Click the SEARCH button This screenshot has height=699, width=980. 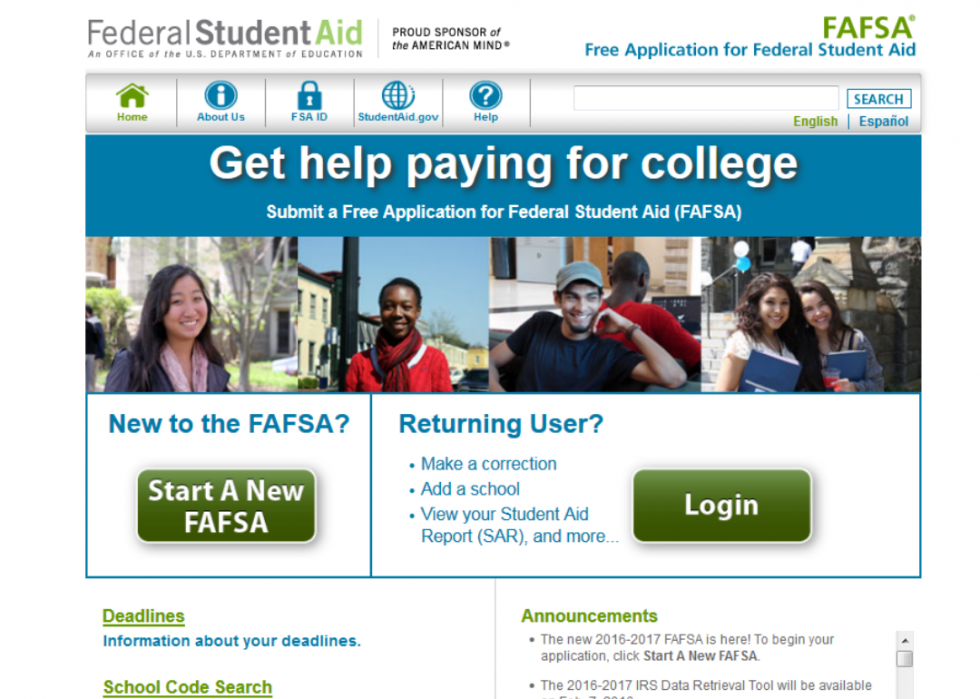(x=879, y=99)
